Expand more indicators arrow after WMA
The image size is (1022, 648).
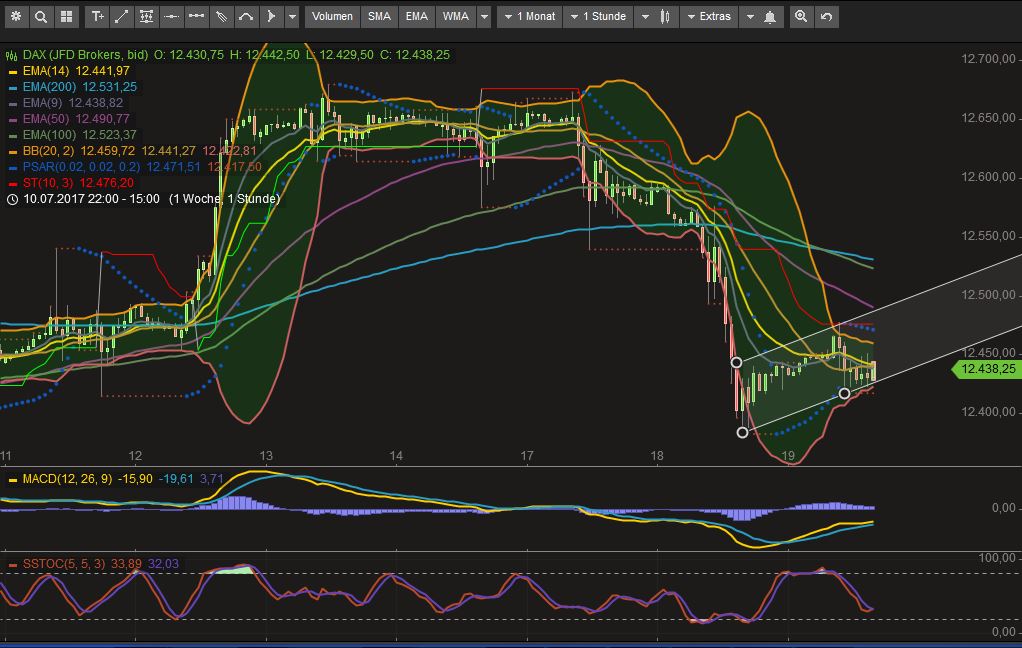(484, 17)
